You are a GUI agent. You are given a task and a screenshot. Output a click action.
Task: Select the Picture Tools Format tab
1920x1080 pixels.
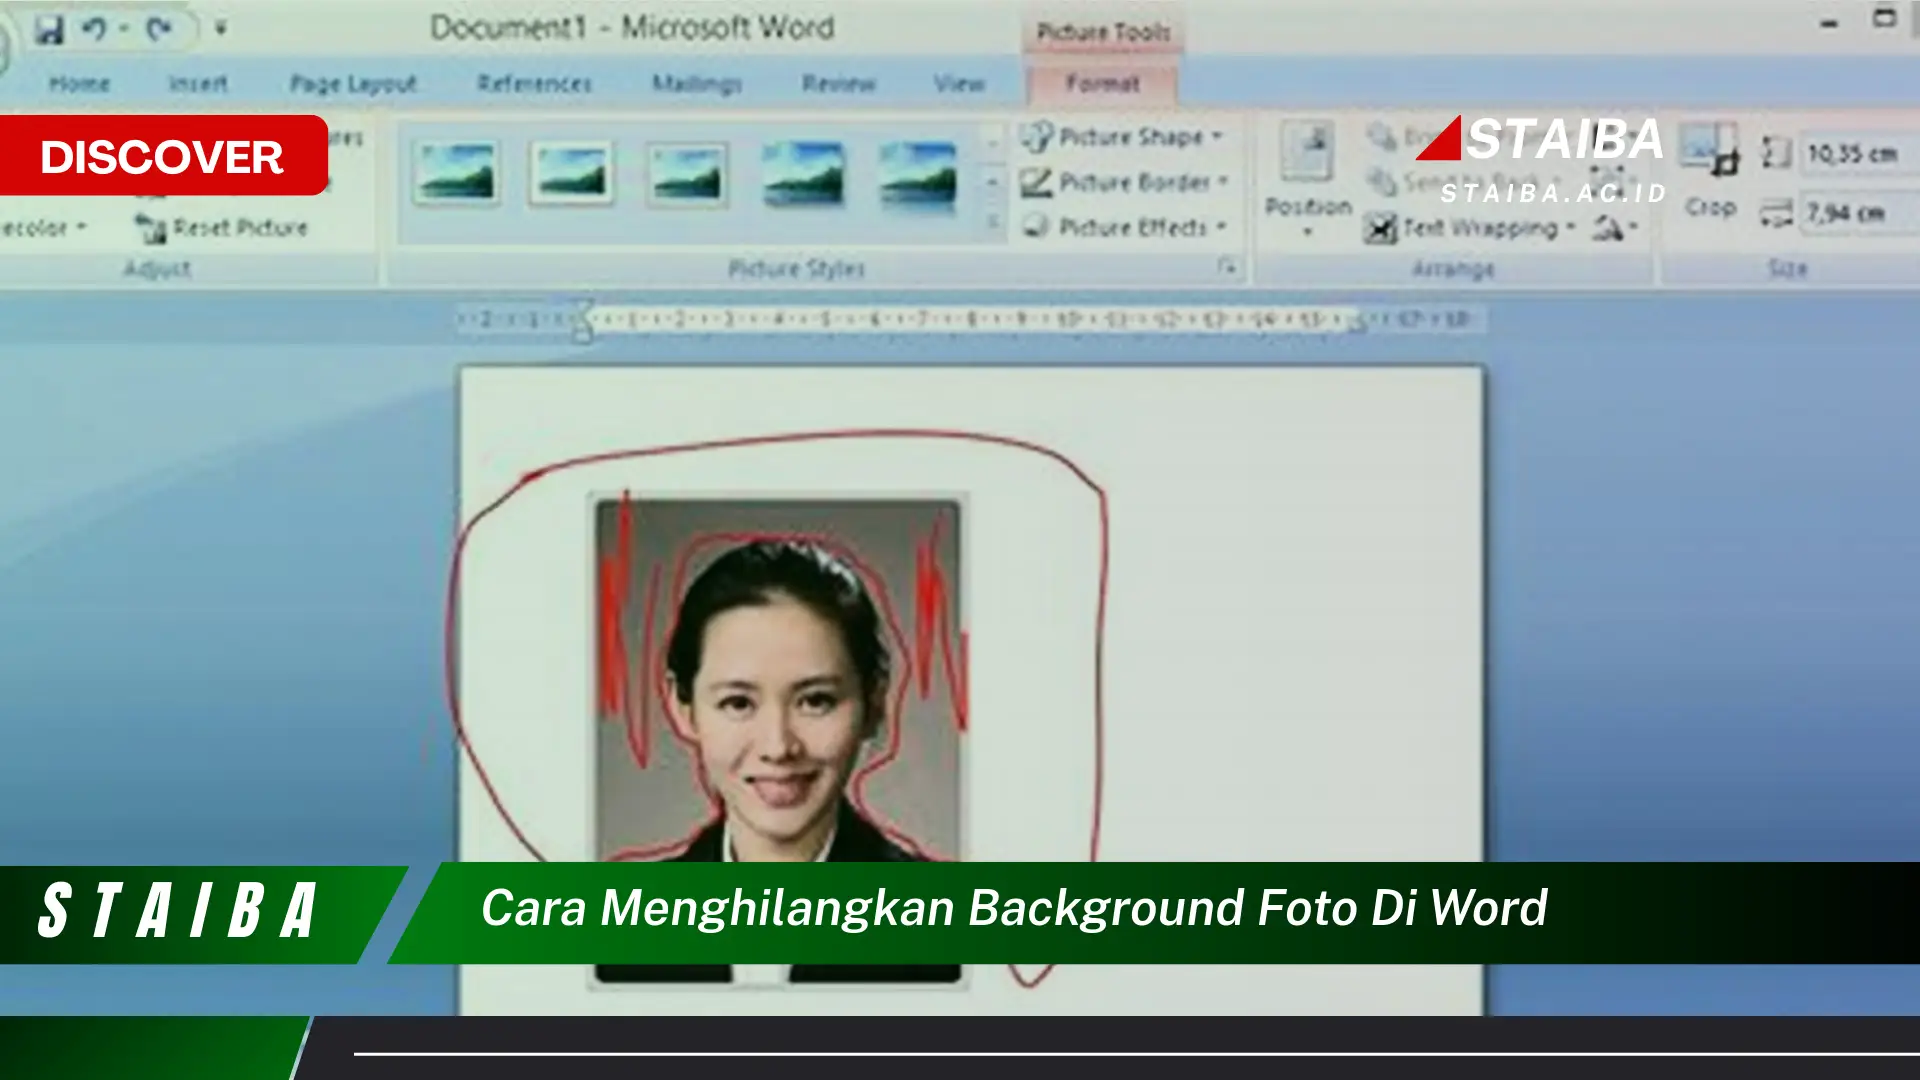pyautogui.click(x=1102, y=84)
